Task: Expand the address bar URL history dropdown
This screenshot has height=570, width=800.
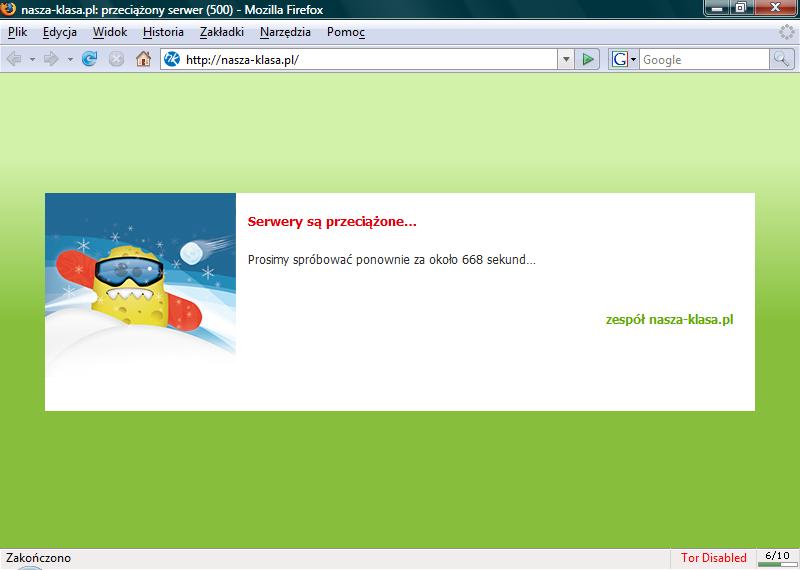Action: coord(565,59)
